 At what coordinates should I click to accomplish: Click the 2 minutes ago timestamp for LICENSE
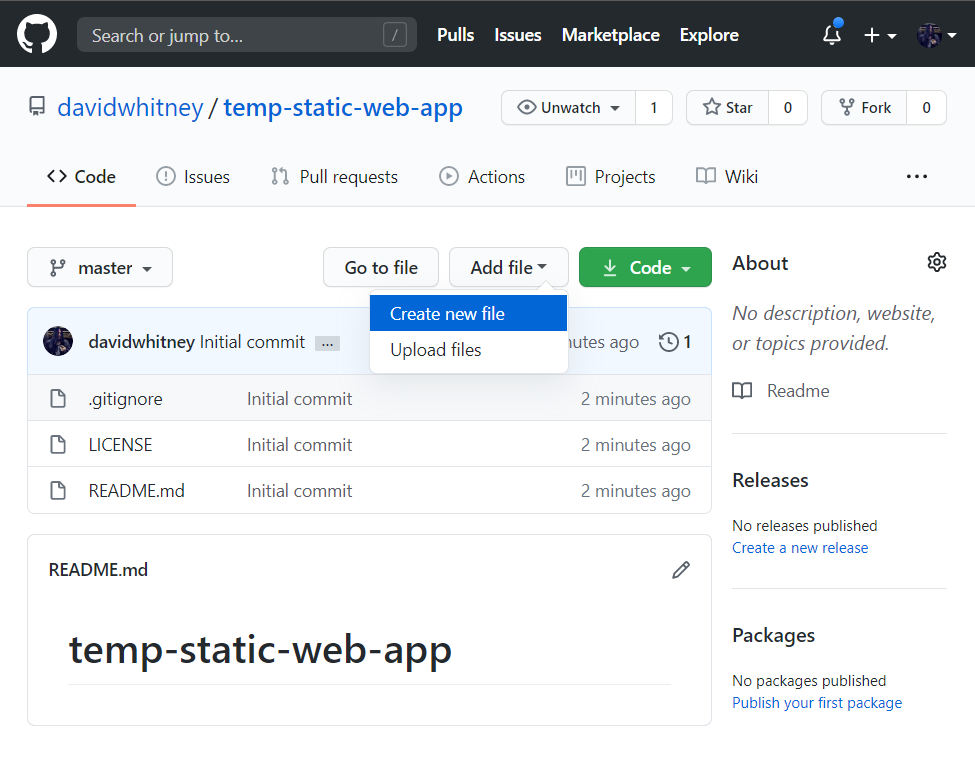[x=635, y=445]
